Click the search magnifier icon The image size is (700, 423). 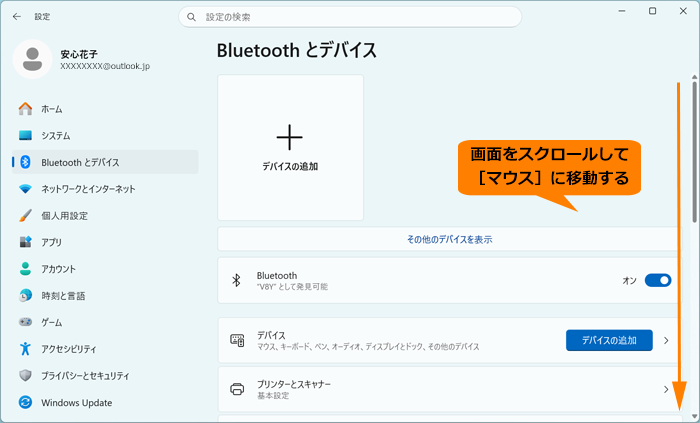tap(192, 17)
